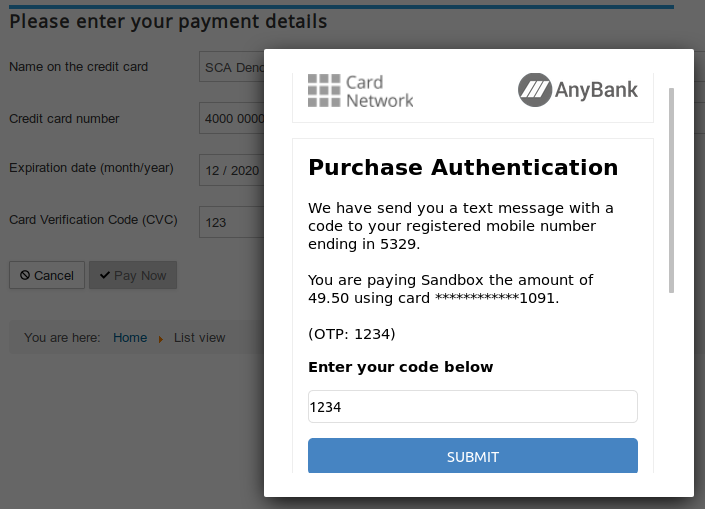The width and height of the screenshot is (705, 509).
Task: Focus the Expiration date input field
Action: 231,171
